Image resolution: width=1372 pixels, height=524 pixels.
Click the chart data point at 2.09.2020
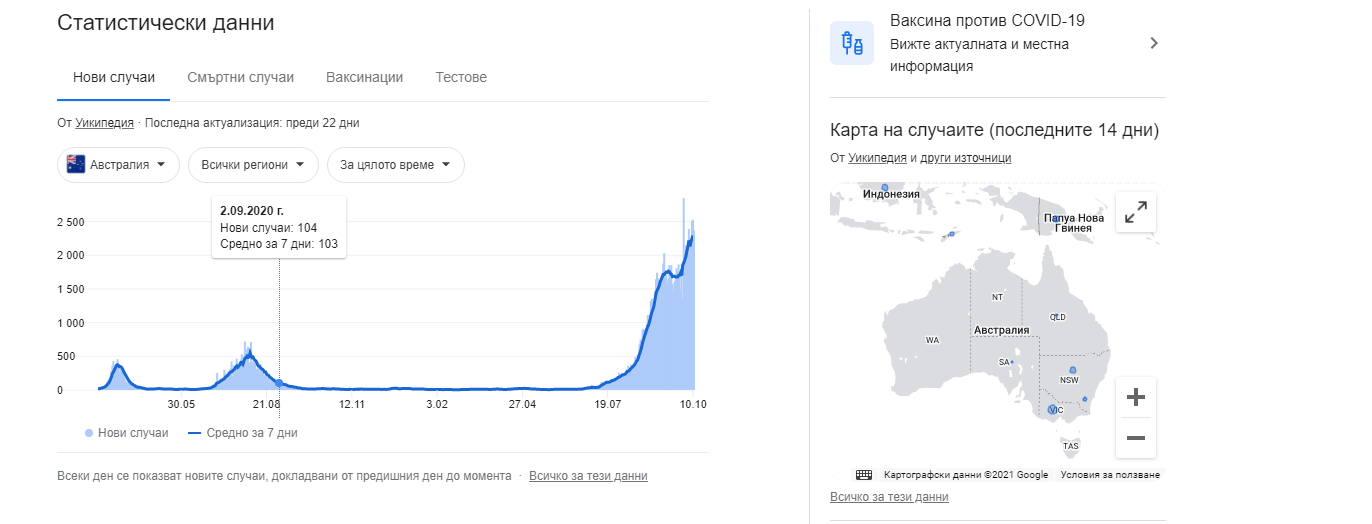(279, 383)
